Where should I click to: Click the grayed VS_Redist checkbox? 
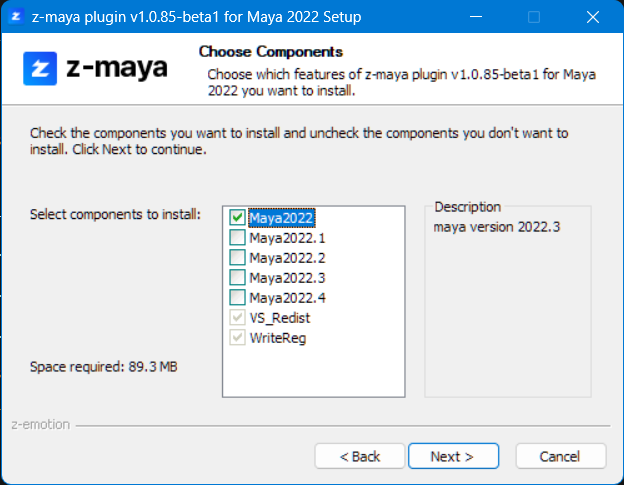coord(237,317)
